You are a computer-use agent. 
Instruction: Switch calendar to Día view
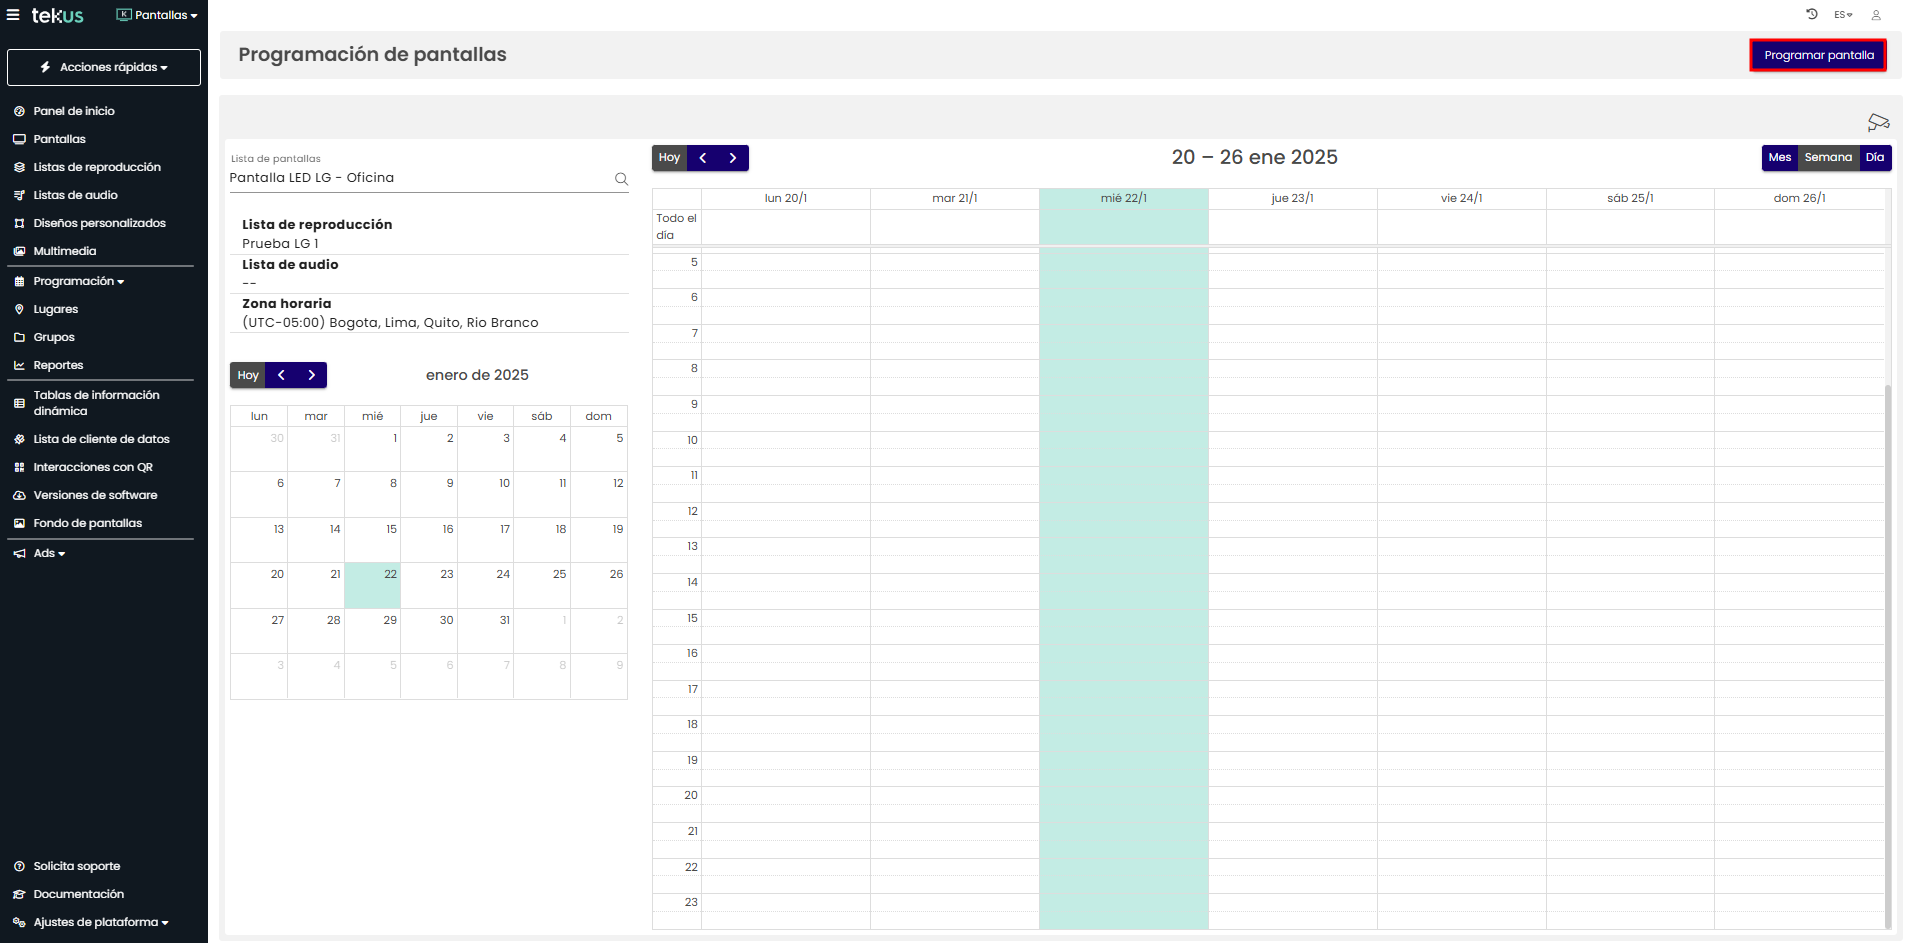click(x=1874, y=158)
